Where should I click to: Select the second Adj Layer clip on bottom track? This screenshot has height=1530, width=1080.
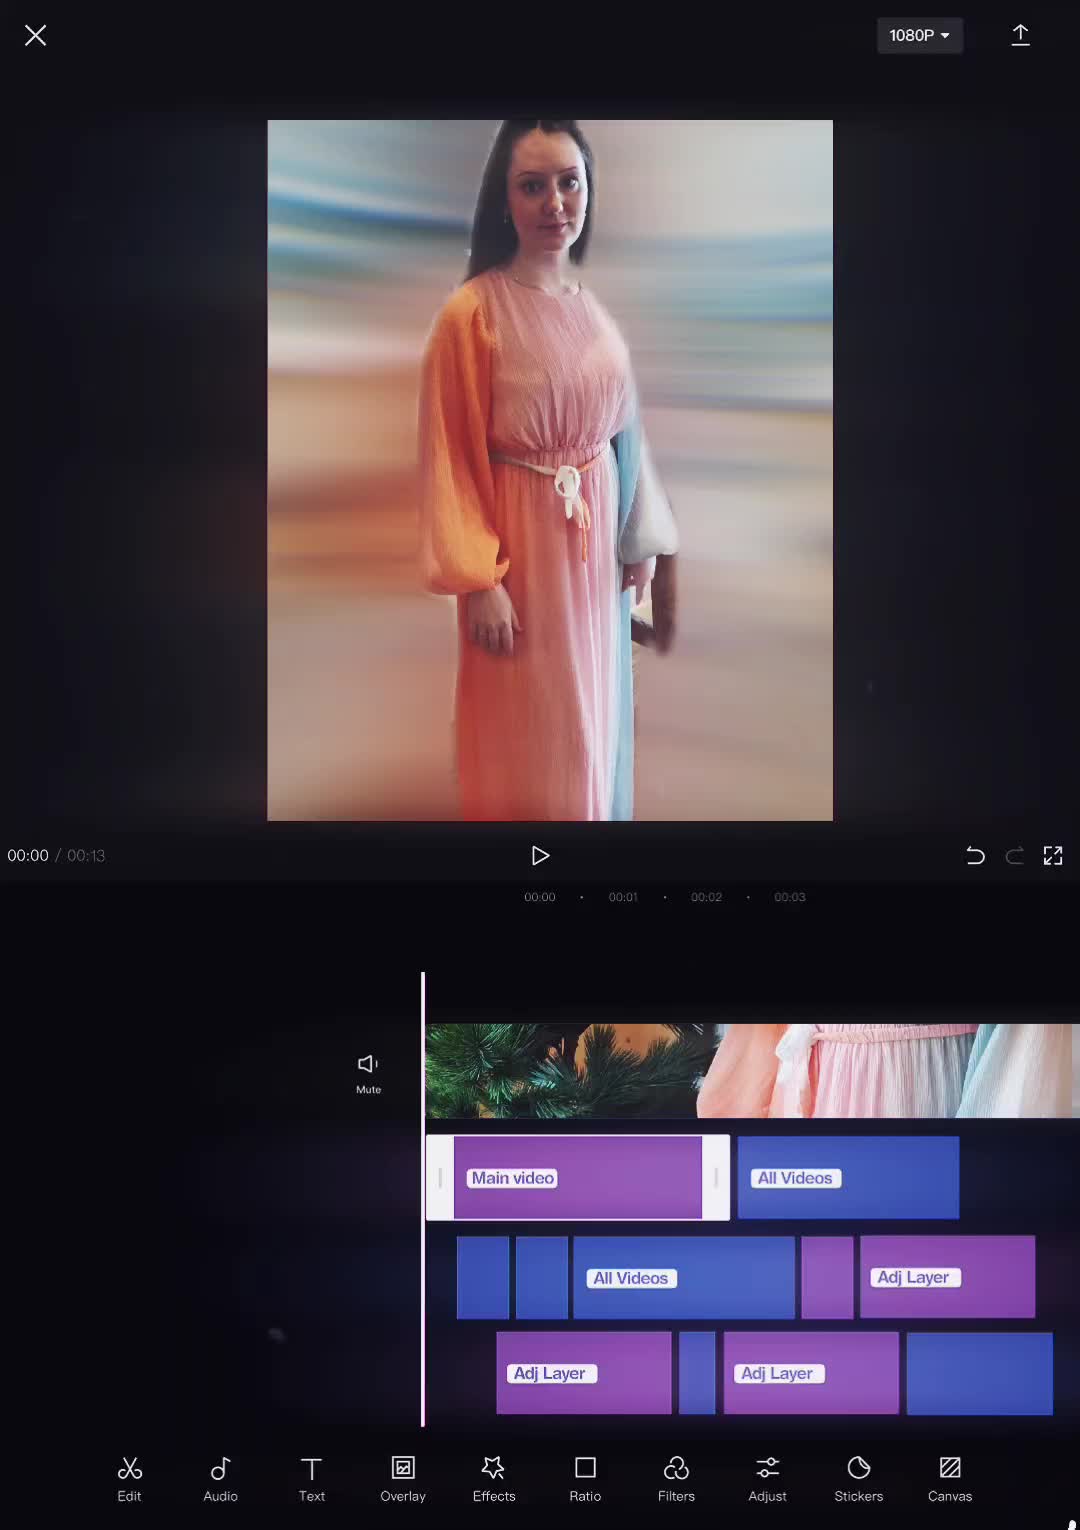[x=811, y=1373]
